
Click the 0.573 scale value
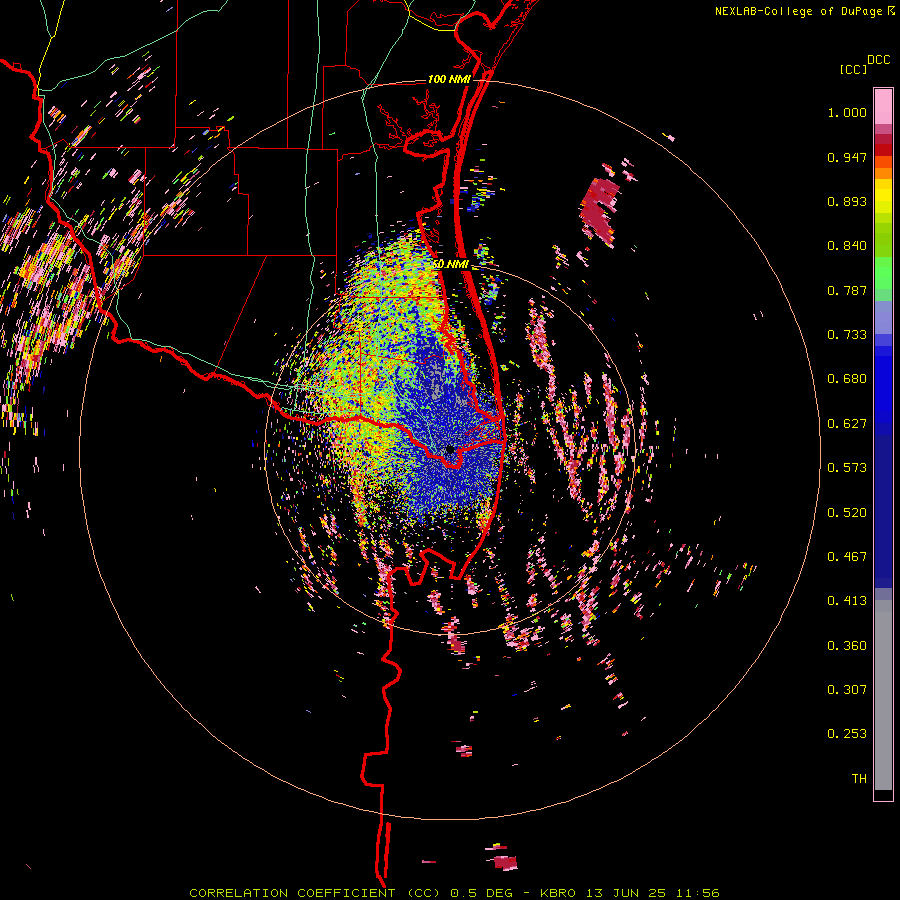click(x=847, y=468)
